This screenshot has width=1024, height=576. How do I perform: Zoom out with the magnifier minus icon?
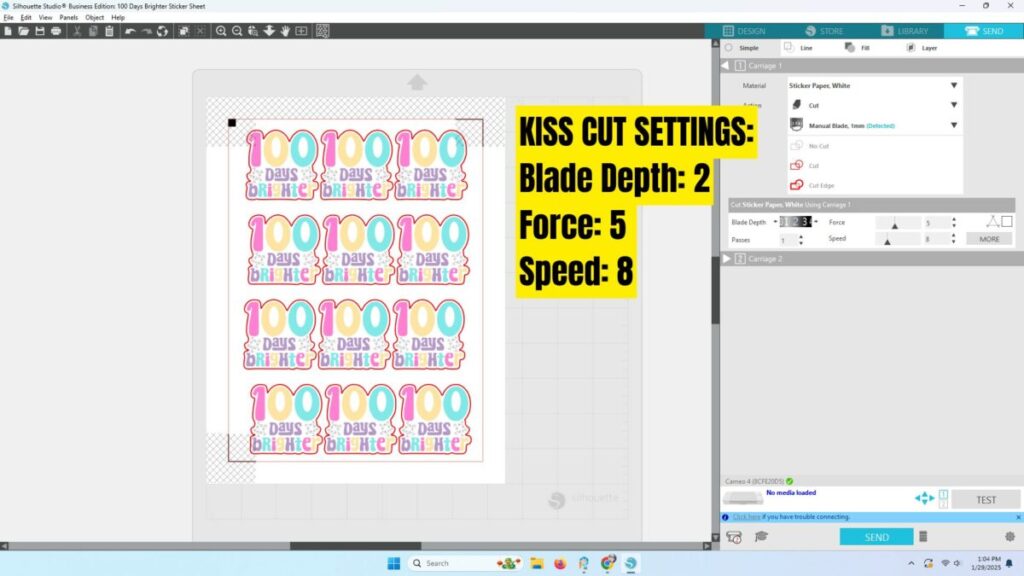237,31
